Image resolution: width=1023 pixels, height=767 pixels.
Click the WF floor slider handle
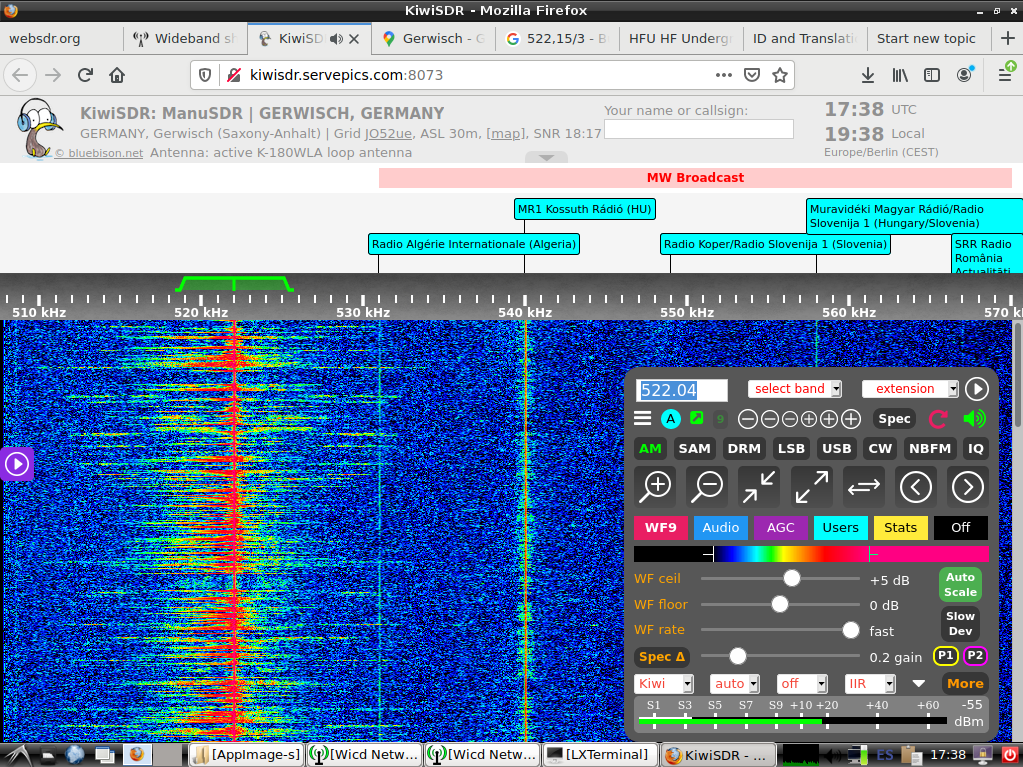click(x=780, y=605)
